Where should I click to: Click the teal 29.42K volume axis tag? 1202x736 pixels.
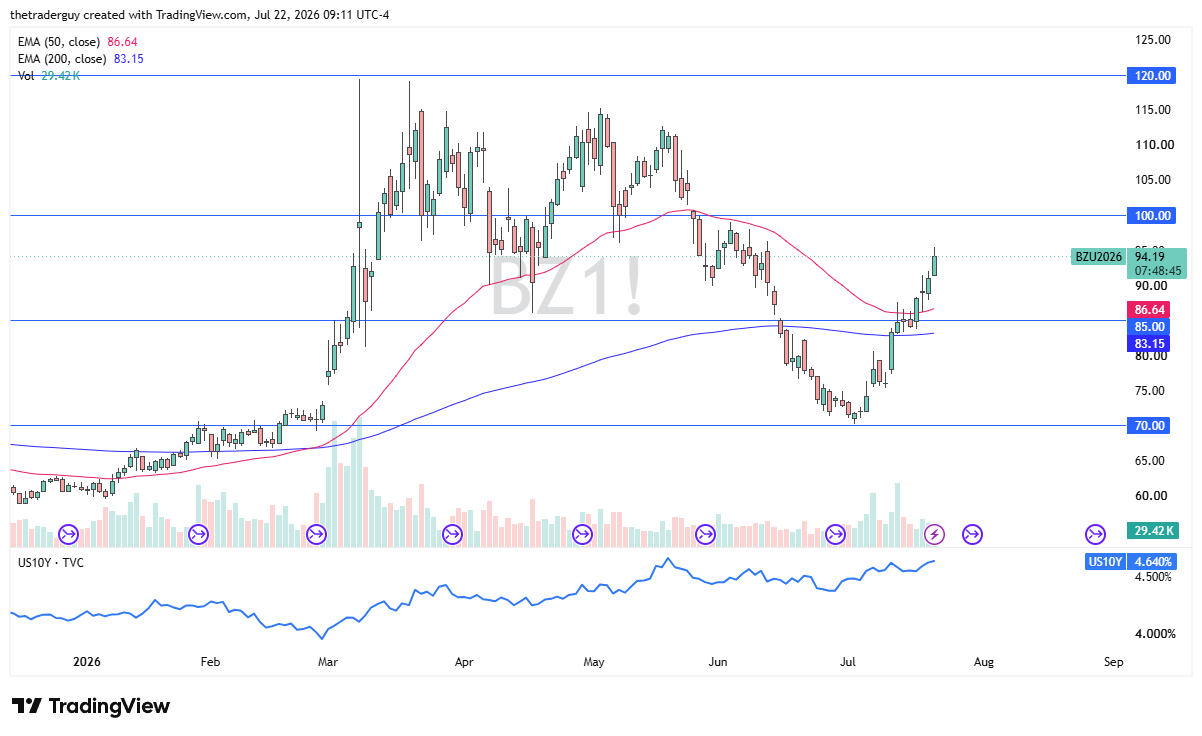tap(1154, 530)
